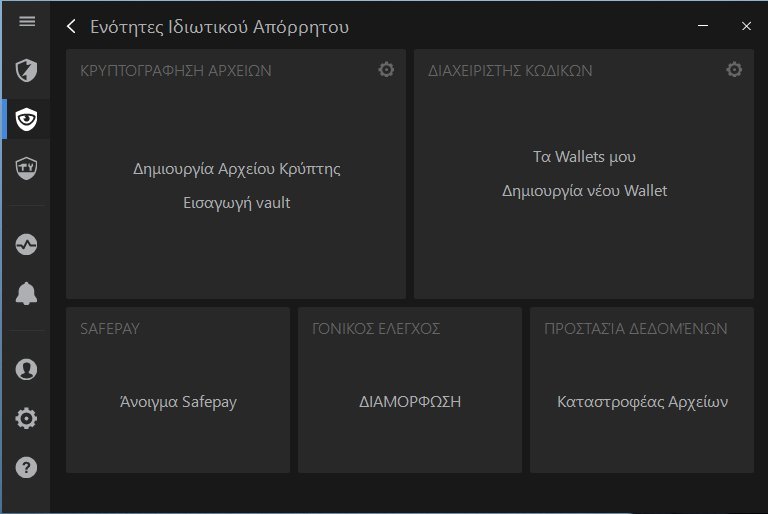Open the Account user icon
768x514 pixels.
click(26, 369)
